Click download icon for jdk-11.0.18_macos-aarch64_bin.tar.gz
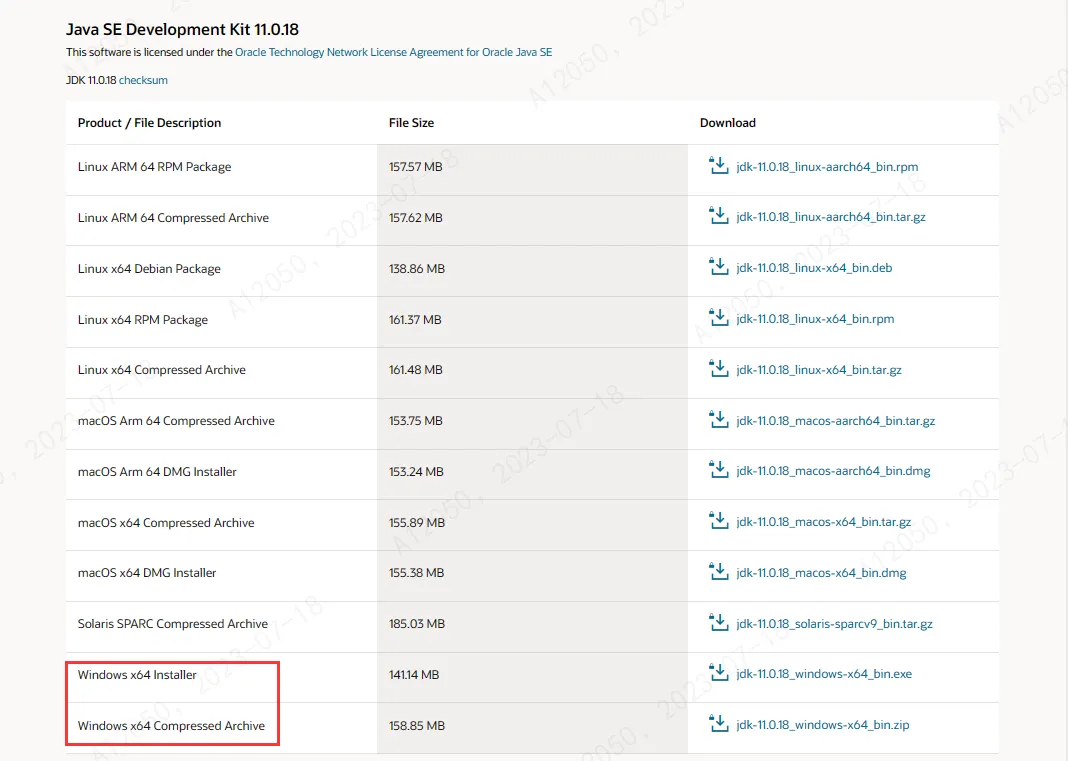The height and width of the screenshot is (761, 1068). point(719,420)
